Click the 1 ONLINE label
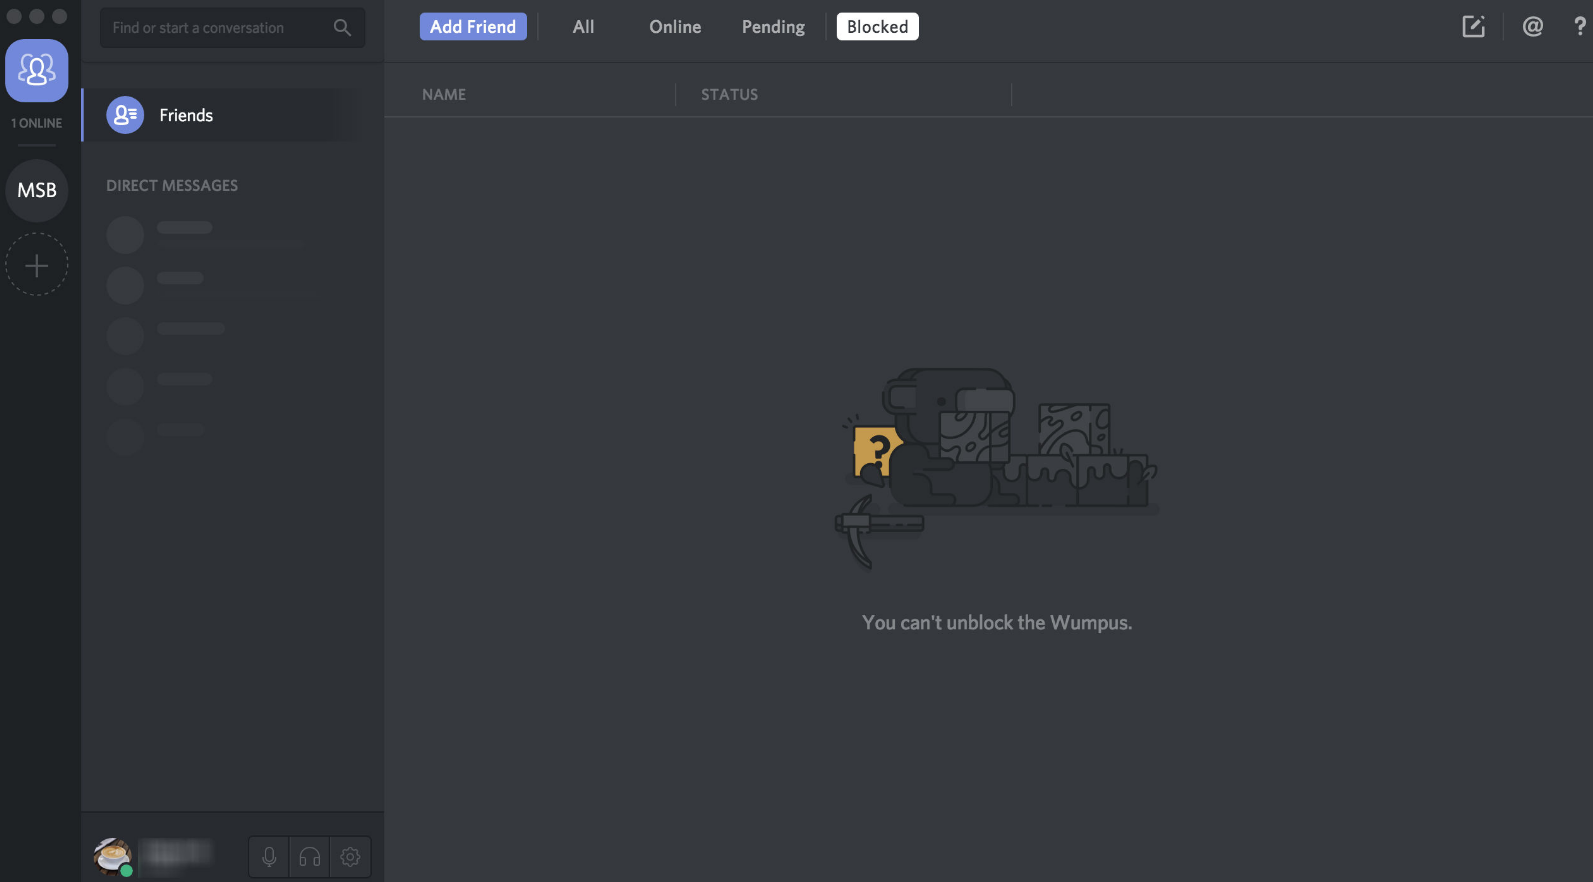This screenshot has height=882, width=1593. point(37,123)
